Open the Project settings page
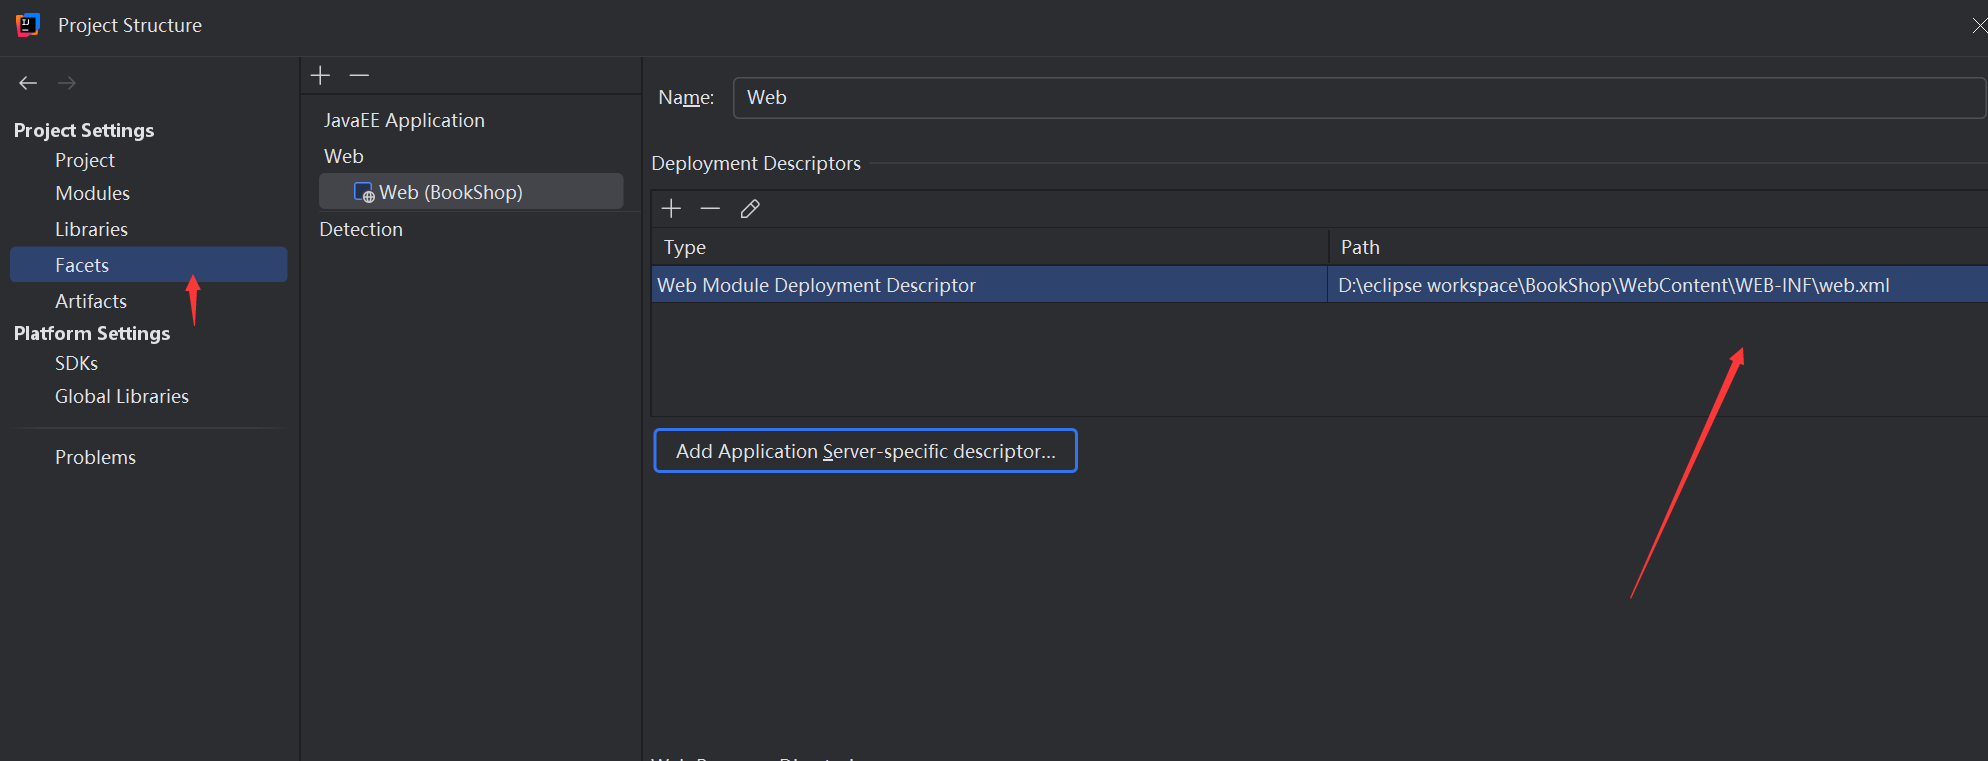 click(85, 160)
